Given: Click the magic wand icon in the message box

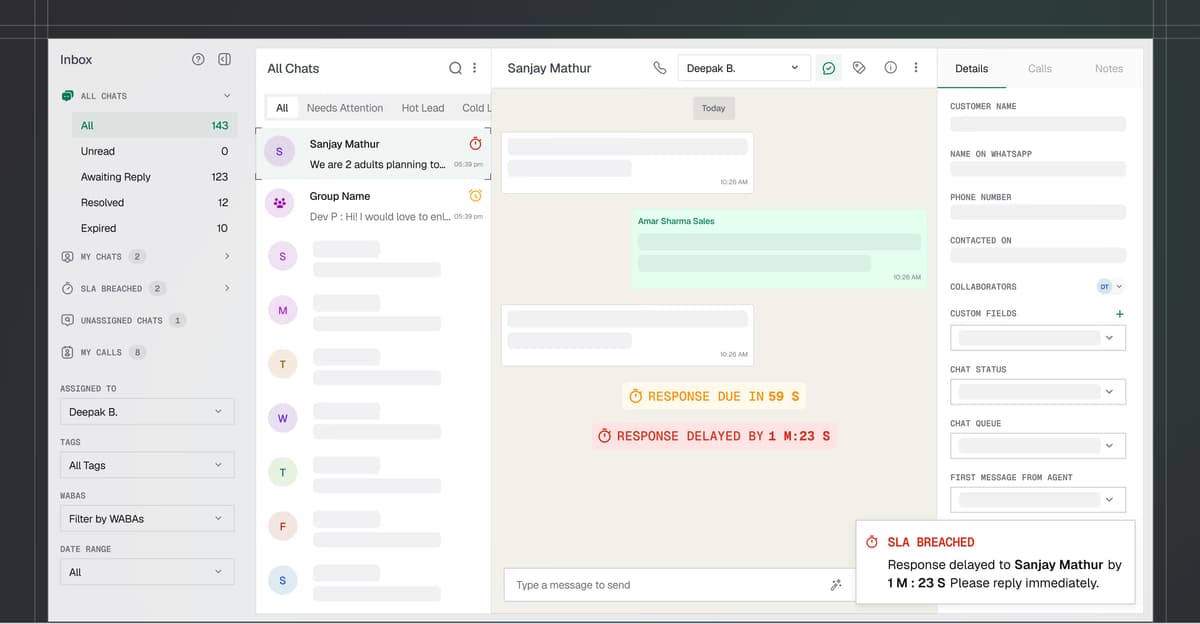Looking at the screenshot, I should click(x=836, y=585).
